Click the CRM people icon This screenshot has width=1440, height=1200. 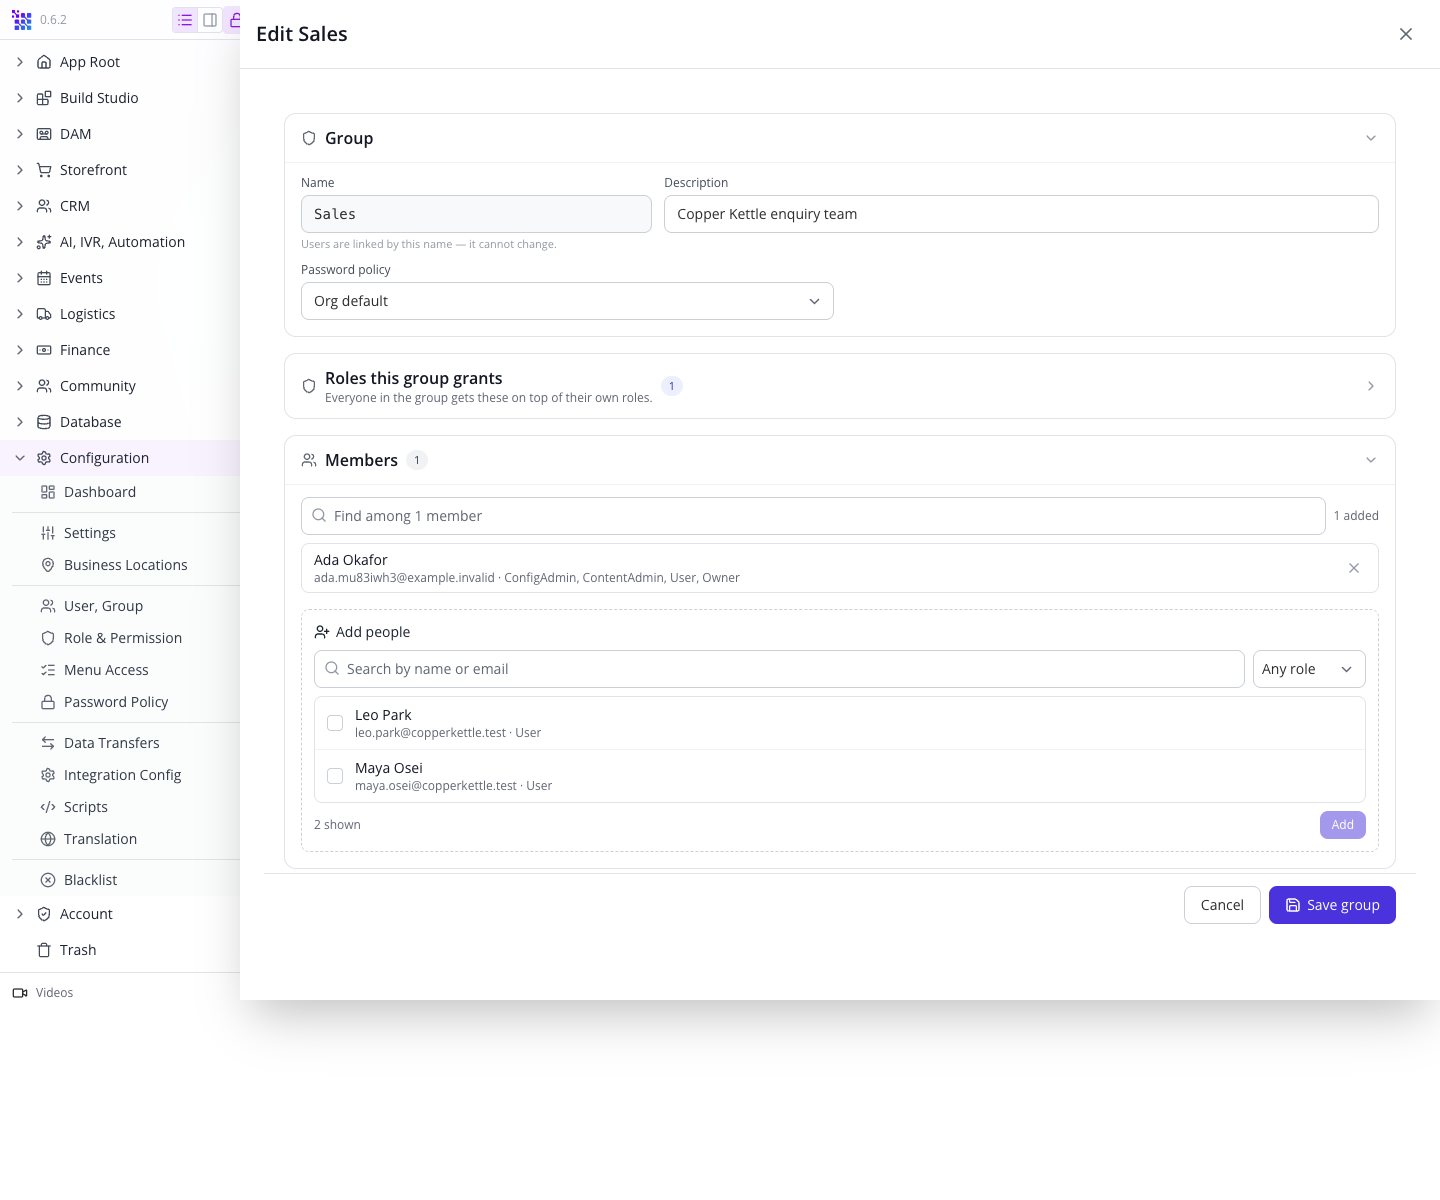pyautogui.click(x=44, y=206)
